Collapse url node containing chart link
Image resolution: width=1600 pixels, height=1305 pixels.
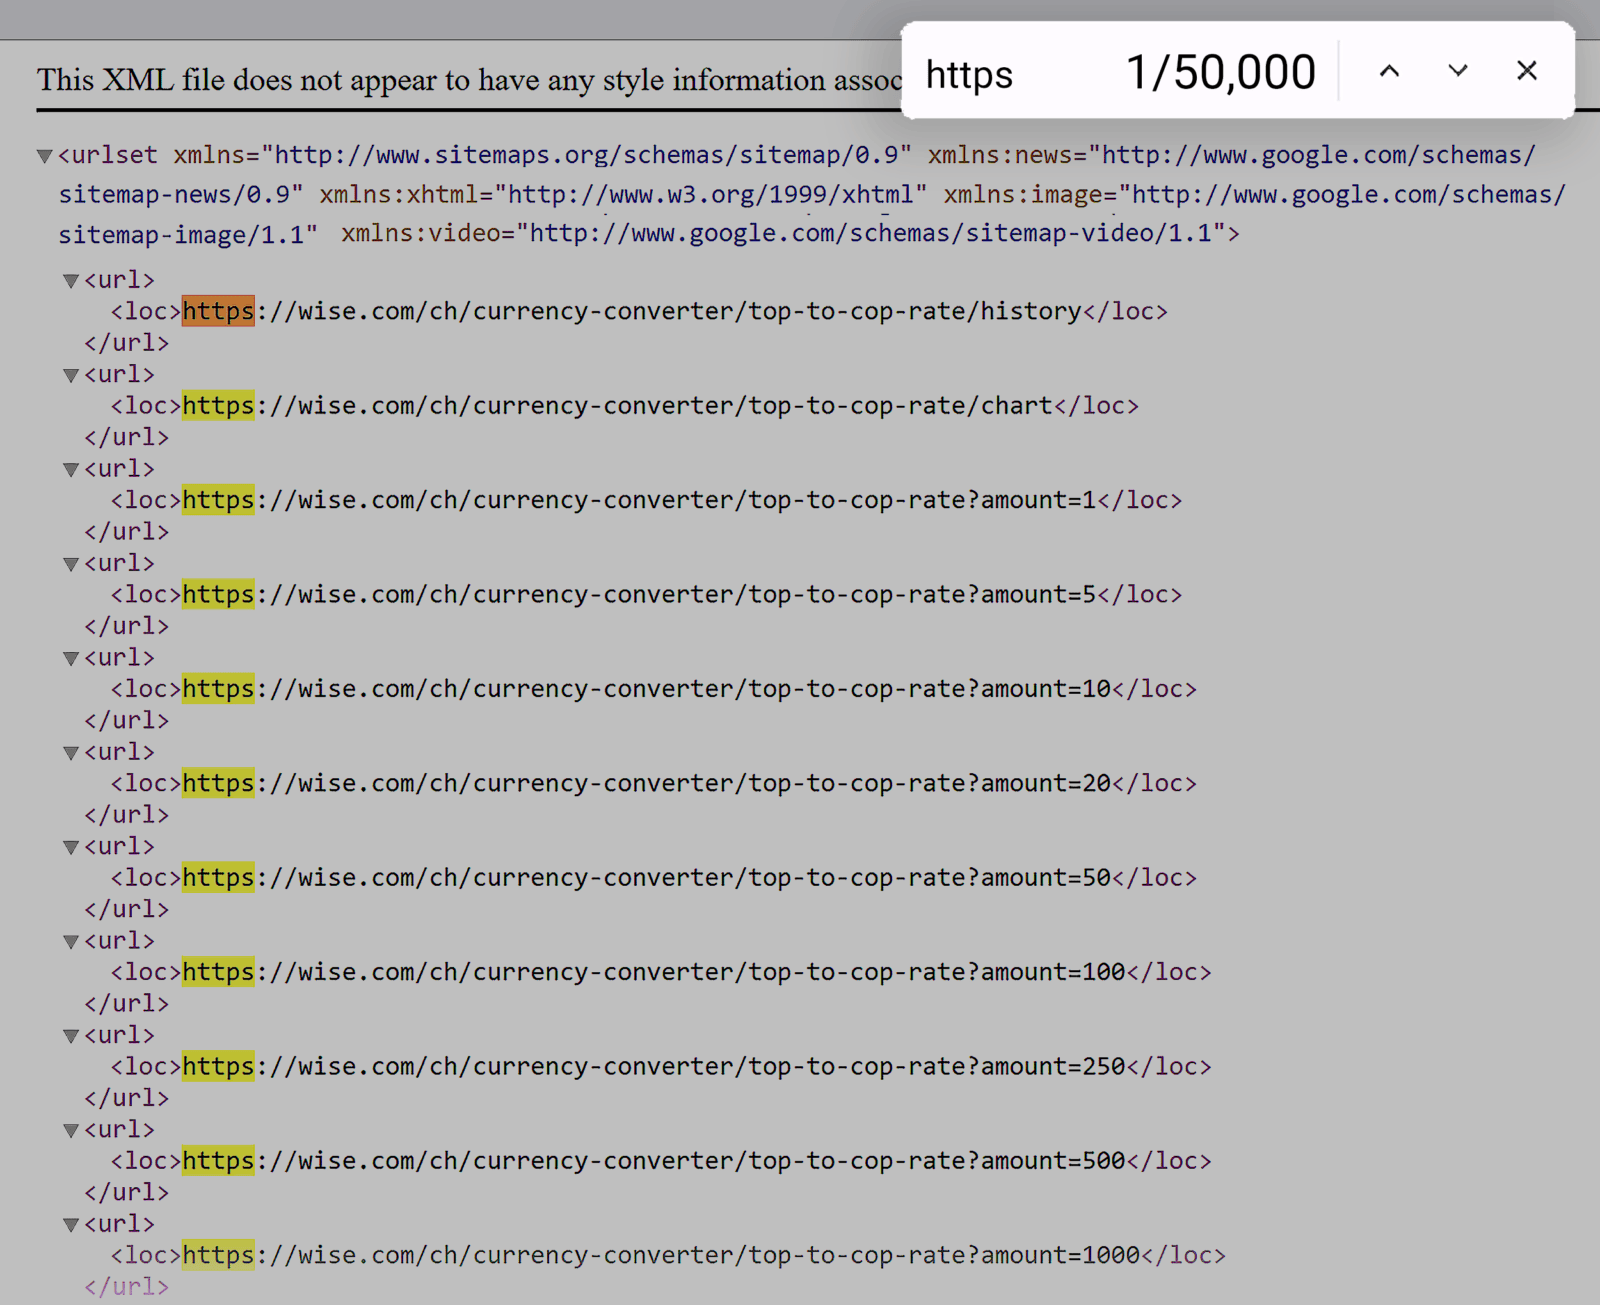(71, 376)
